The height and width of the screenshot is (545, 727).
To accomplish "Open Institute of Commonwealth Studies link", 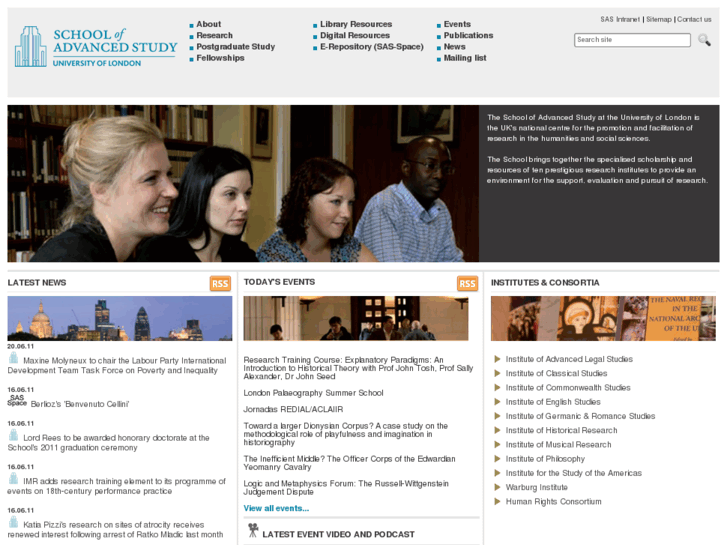I will pyautogui.click(x=568, y=388).
